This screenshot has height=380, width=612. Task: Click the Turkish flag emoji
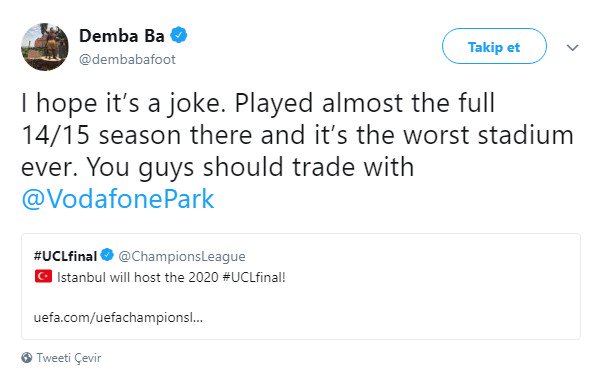coord(43,276)
